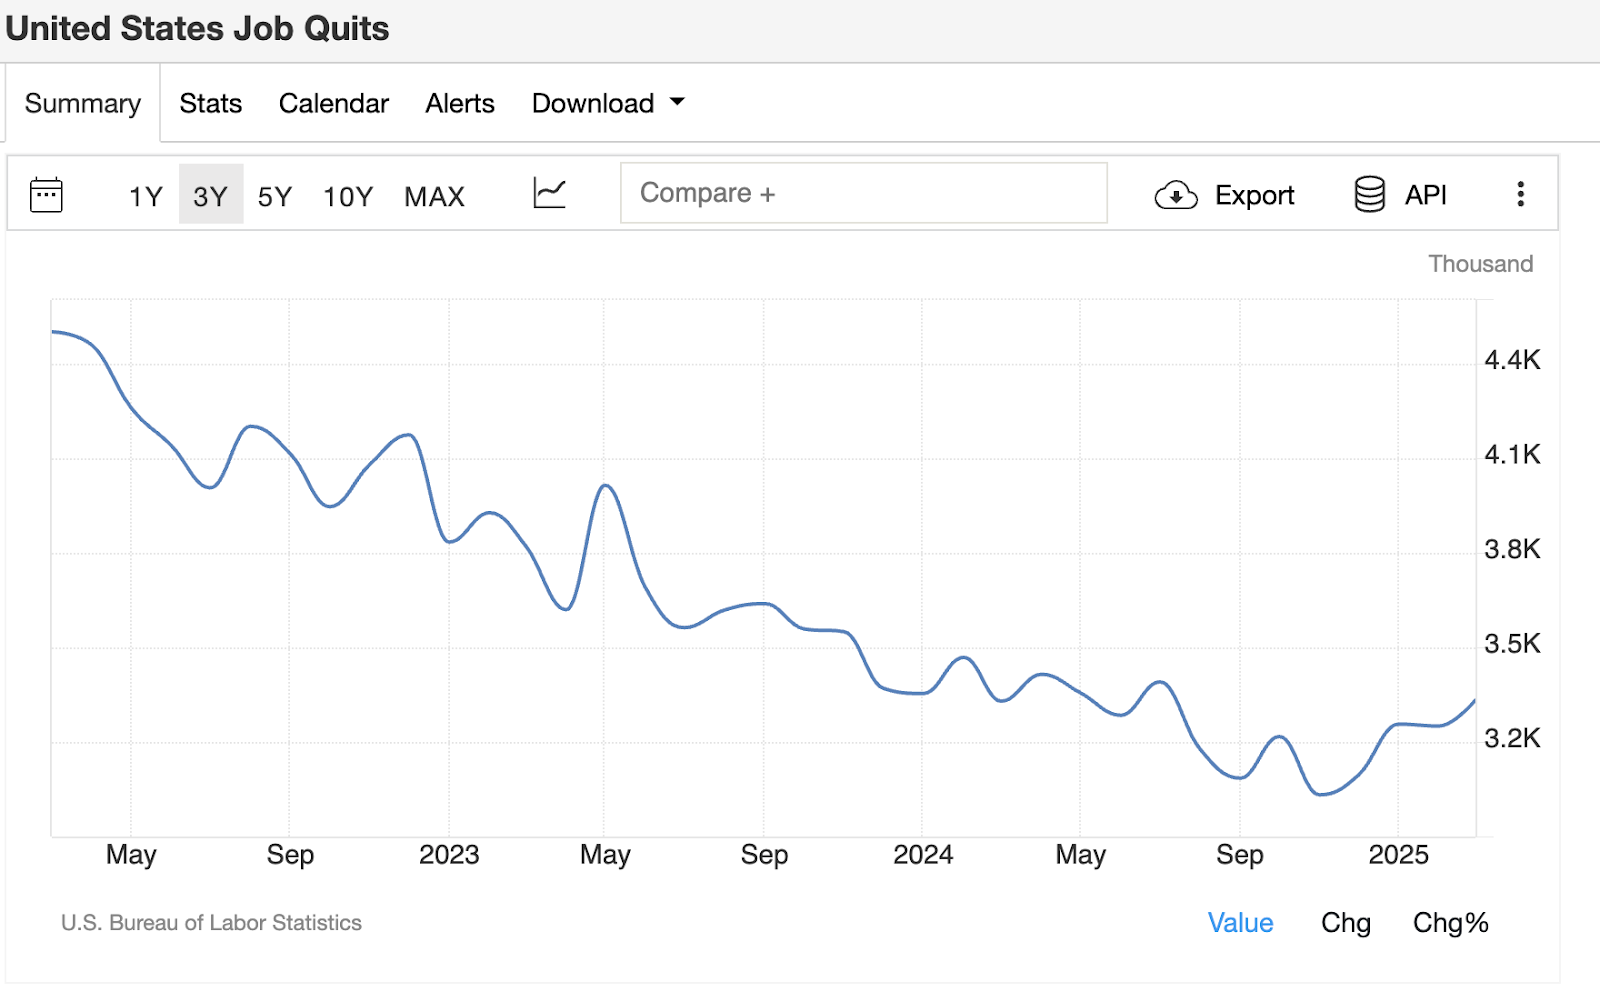The image size is (1600, 1002).
Task: Click the Export cloud download icon
Action: click(x=1176, y=195)
